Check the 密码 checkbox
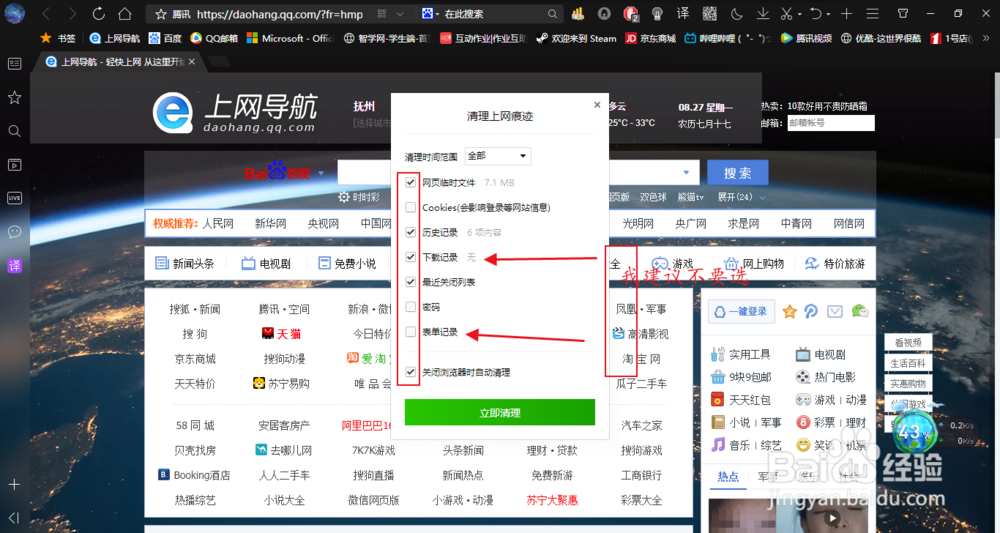This screenshot has width=1000, height=533. pyautogui.click(x=411, y=307)
